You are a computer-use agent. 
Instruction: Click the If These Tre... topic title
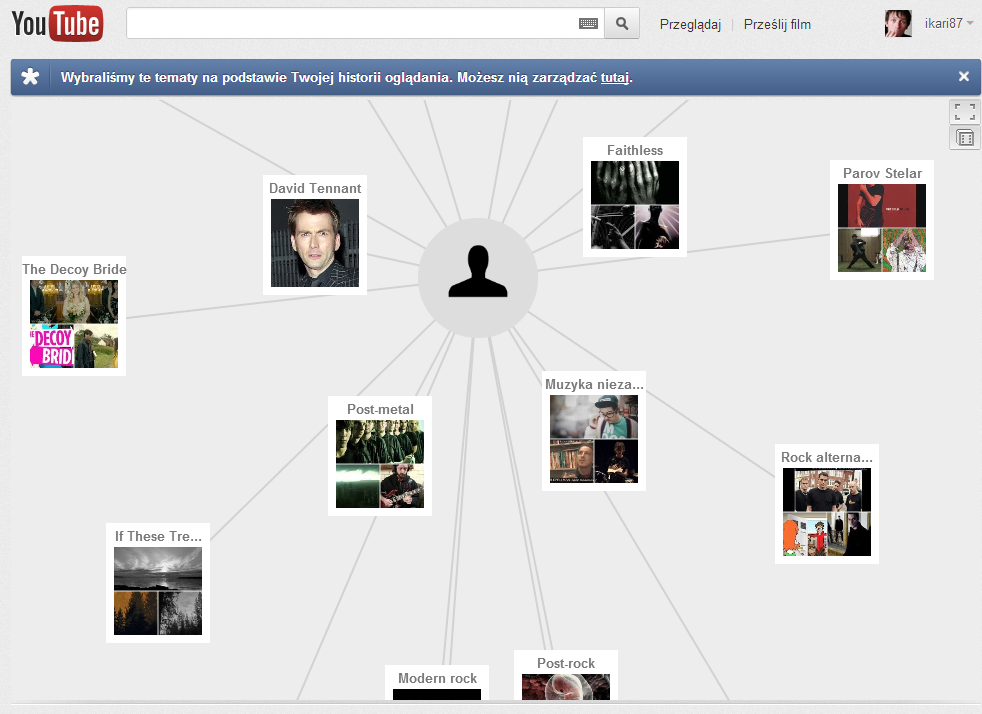(158, 536)
